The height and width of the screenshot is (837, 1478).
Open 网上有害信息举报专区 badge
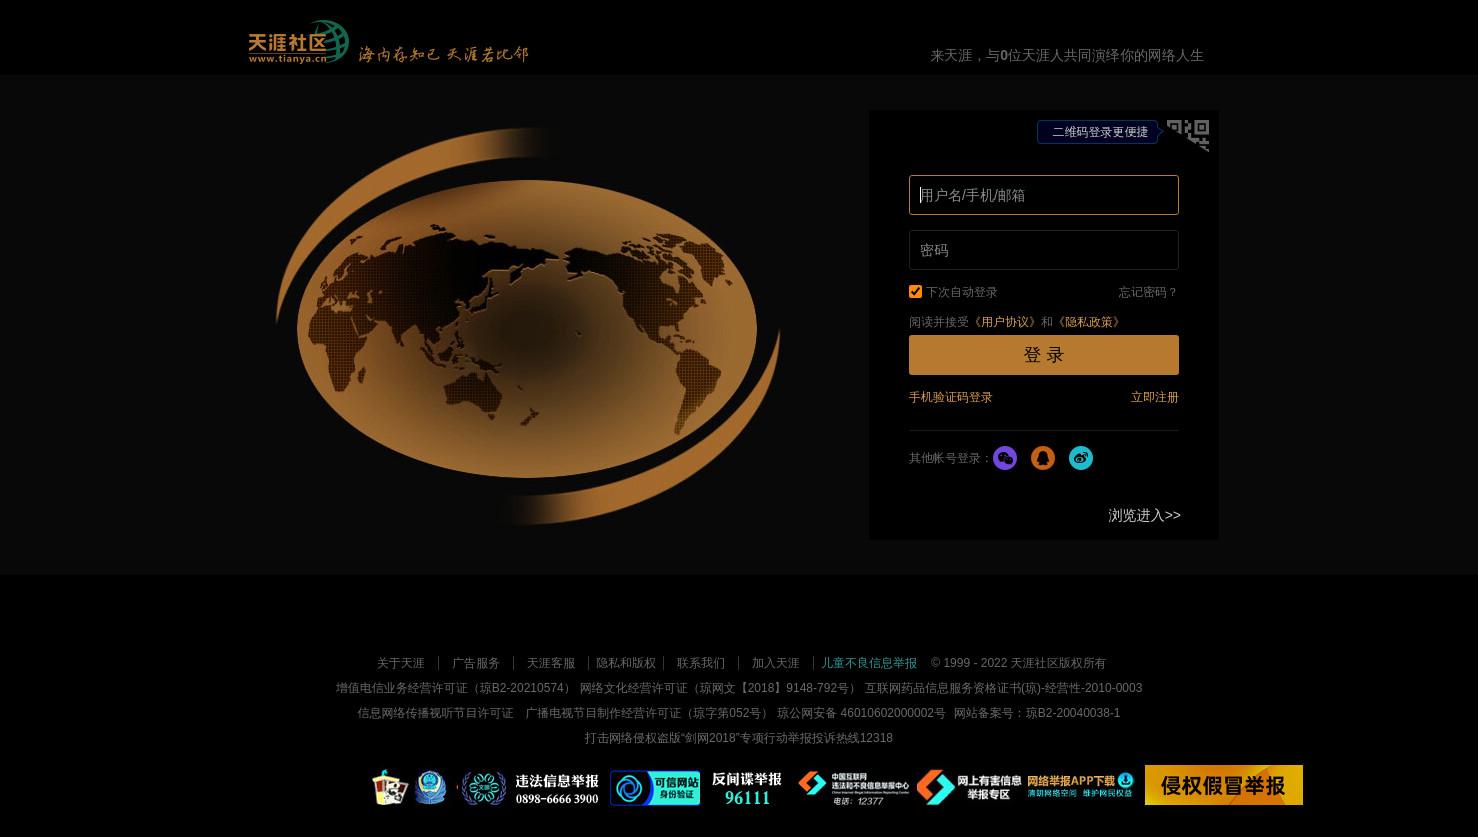[x=969, y=788]
